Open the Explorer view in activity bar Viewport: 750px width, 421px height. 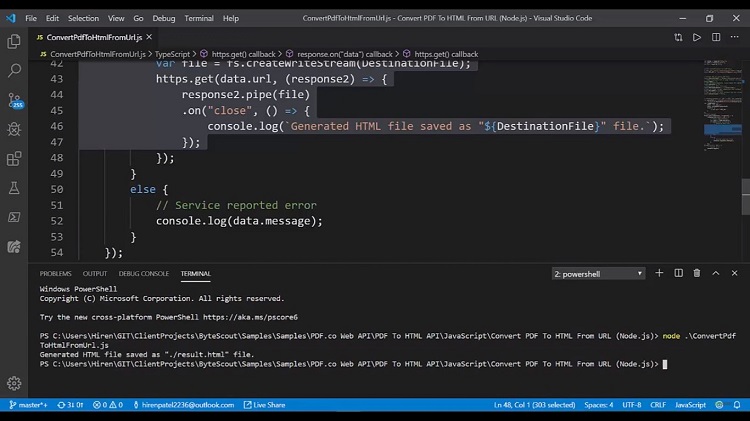click(x=14, y=42)
